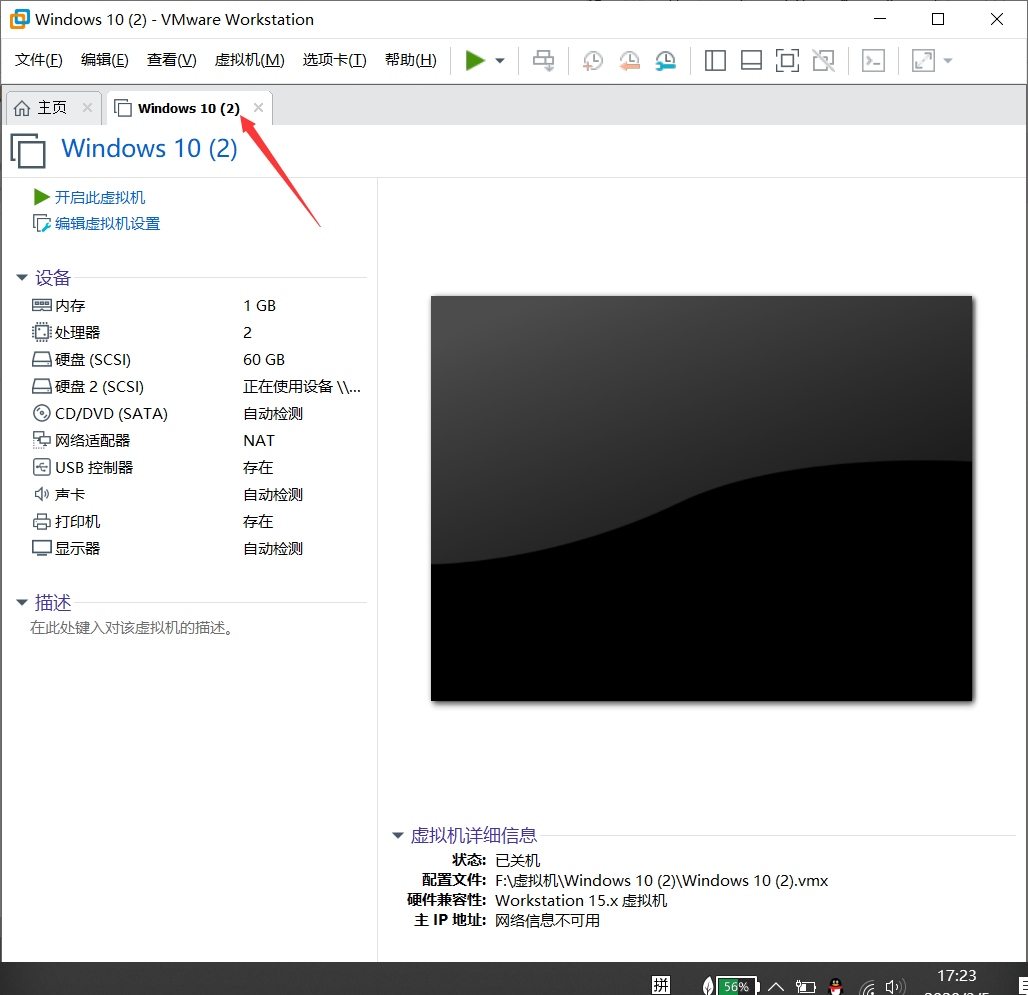This screenshot has width=1028, height=995.
Task: Select the 硬盘 2 (SCSI) device row
Action: click(197, 386)
